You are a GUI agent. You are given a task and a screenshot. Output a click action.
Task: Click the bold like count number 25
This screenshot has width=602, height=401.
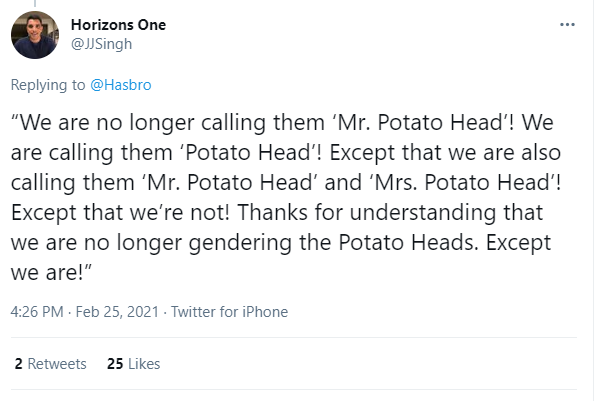coord(114,364)
